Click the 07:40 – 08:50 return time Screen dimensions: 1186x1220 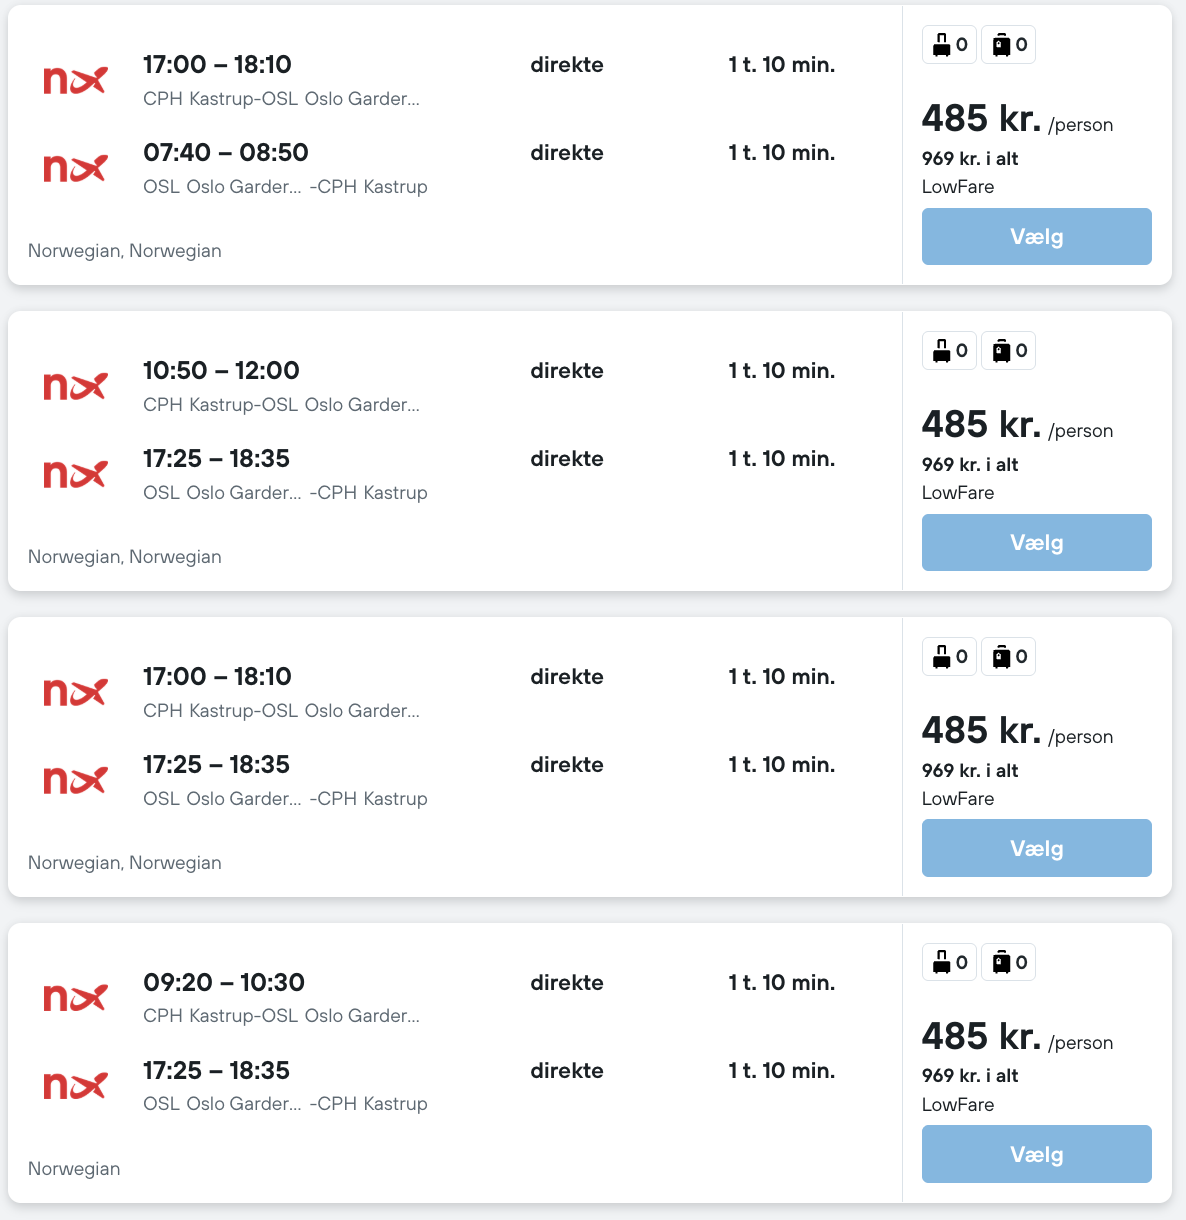click(x=225, y=153)
